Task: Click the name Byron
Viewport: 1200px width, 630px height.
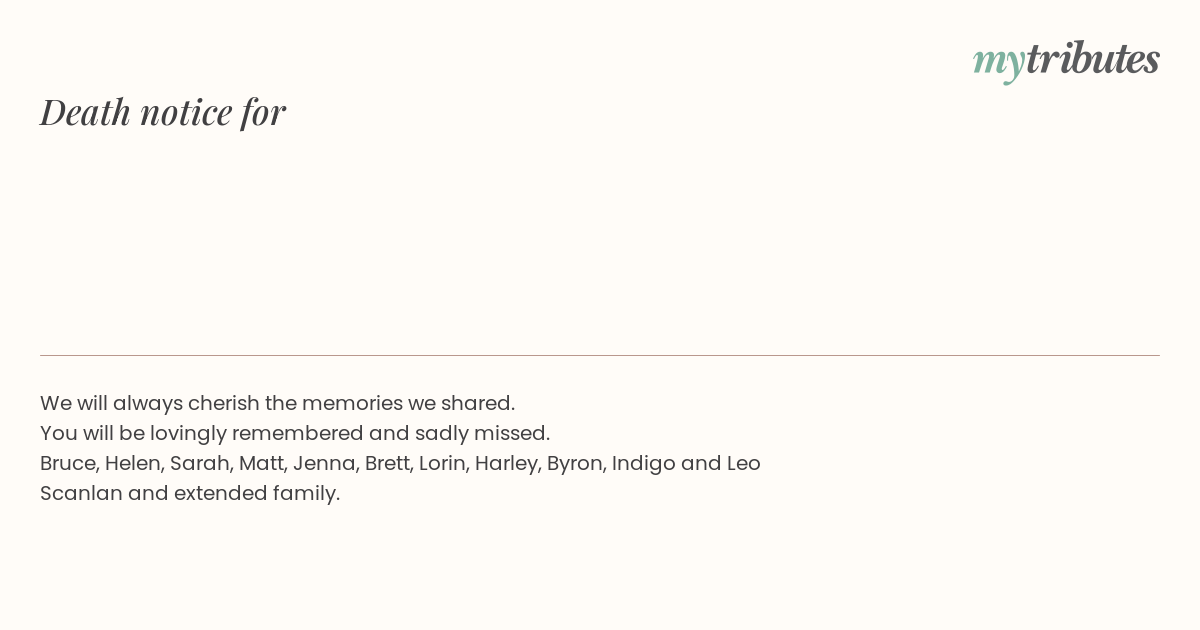Action: point(575,464)
